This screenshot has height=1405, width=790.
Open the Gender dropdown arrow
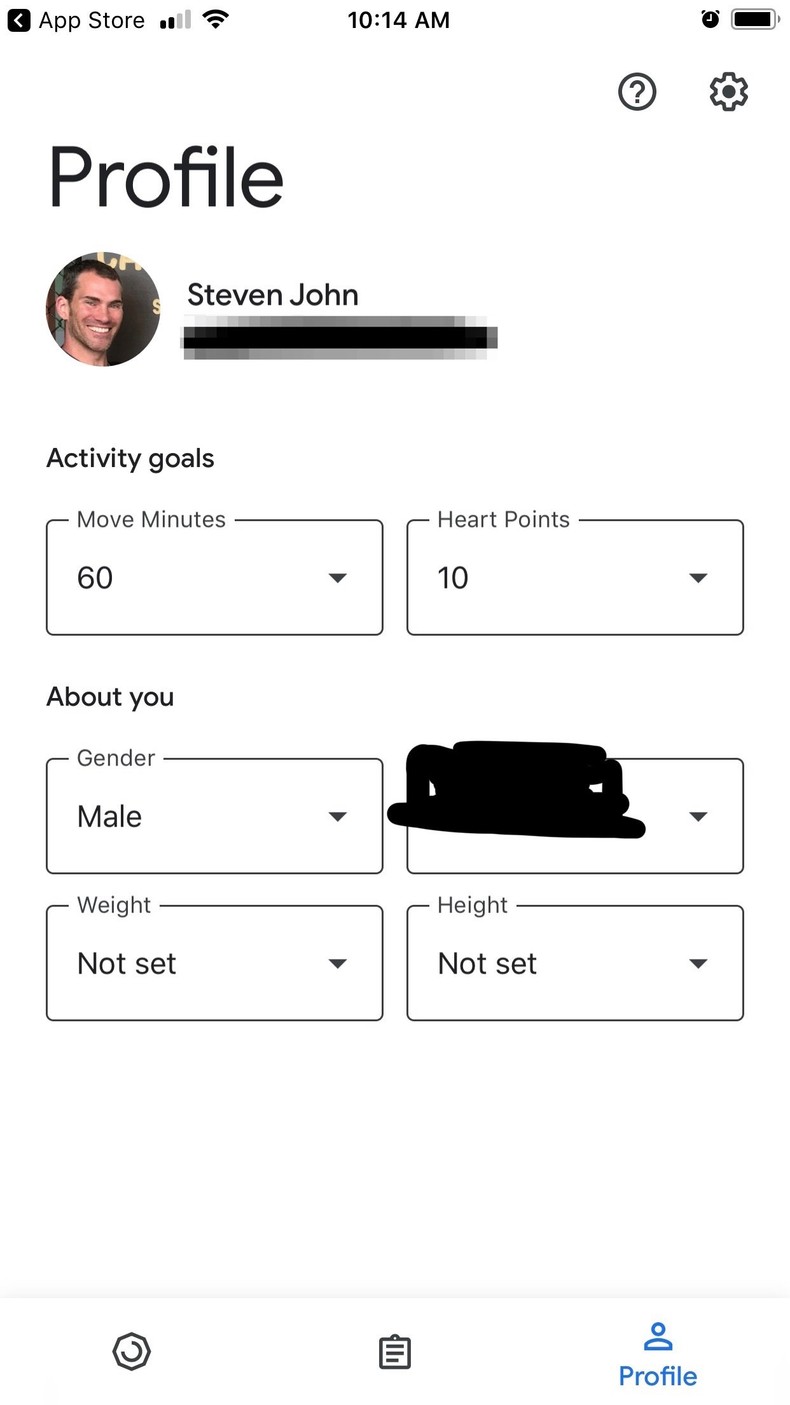[x=338, y=817]
